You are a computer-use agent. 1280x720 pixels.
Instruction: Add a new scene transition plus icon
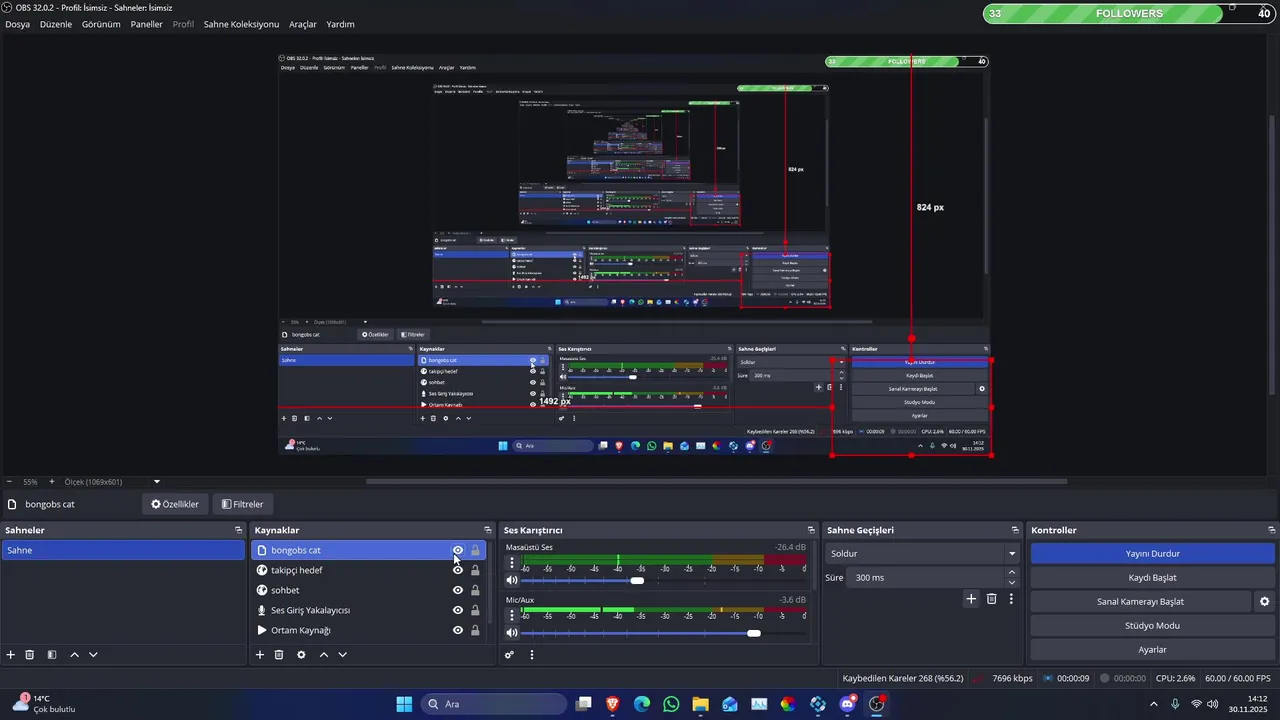(x=970, y=599)
